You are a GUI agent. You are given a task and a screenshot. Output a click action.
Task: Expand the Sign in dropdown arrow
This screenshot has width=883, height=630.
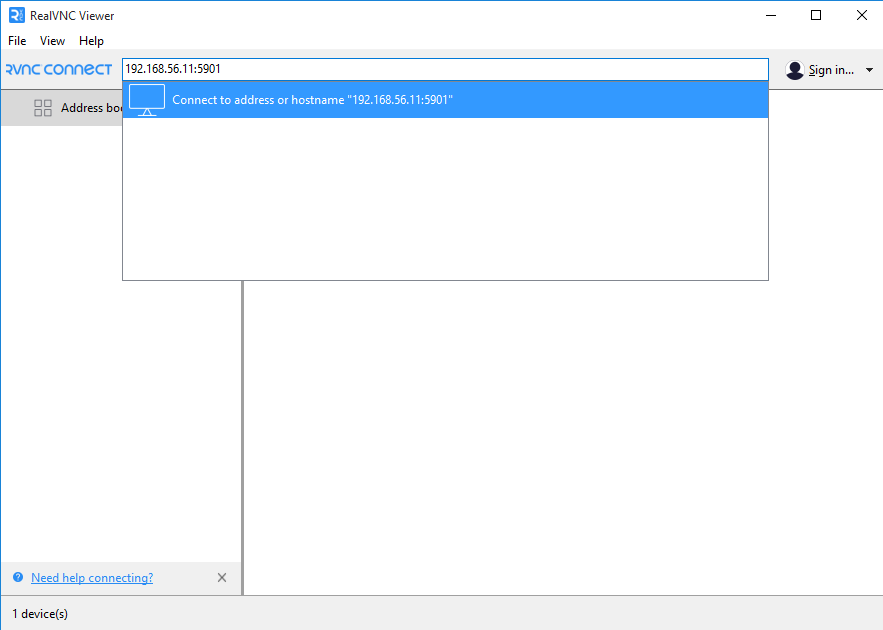click(x=869, y=70)
